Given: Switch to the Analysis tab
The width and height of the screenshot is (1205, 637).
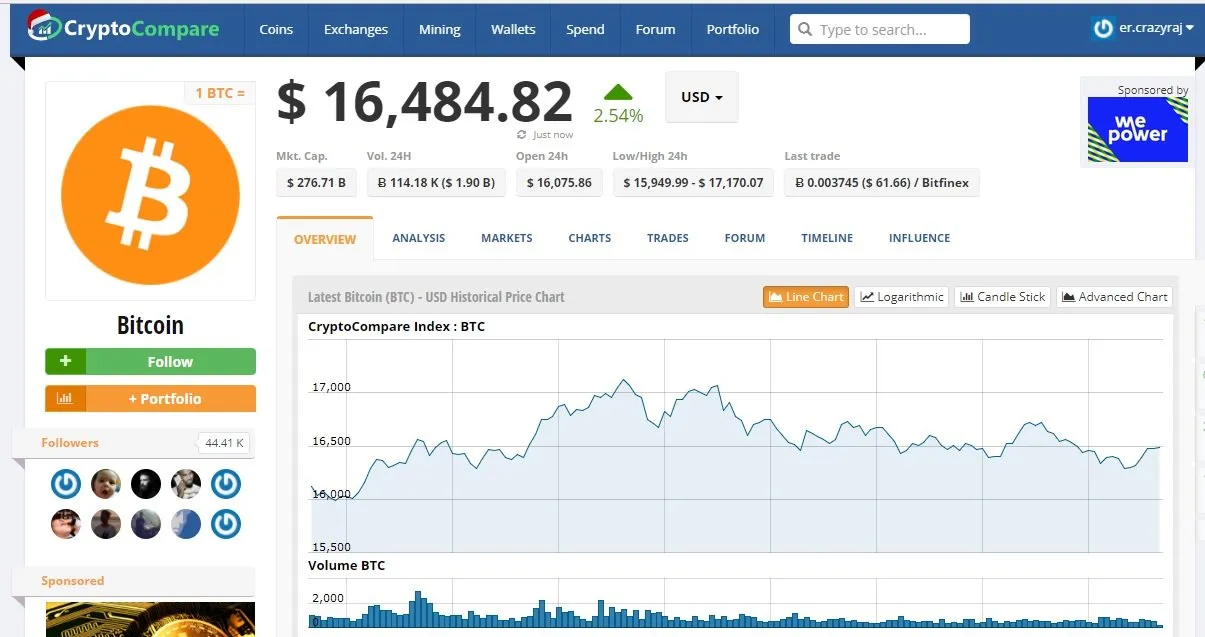Looking at the screenshot, I should tap(419, 238).
